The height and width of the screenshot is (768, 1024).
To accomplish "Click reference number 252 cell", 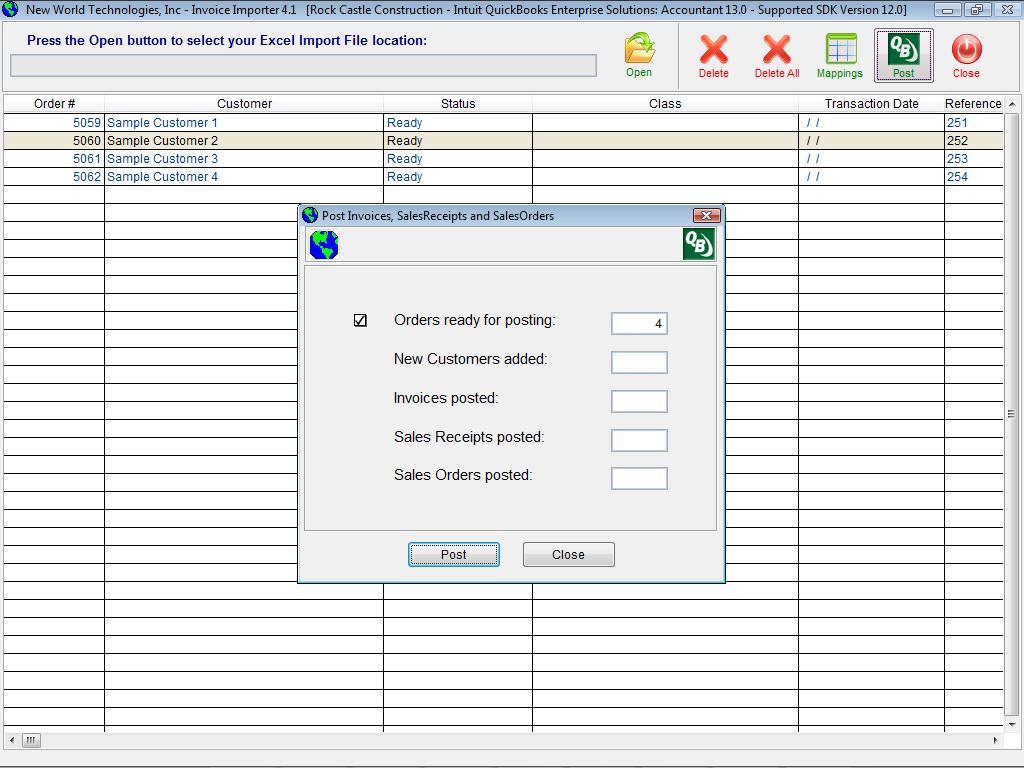I will pos(974,140).
